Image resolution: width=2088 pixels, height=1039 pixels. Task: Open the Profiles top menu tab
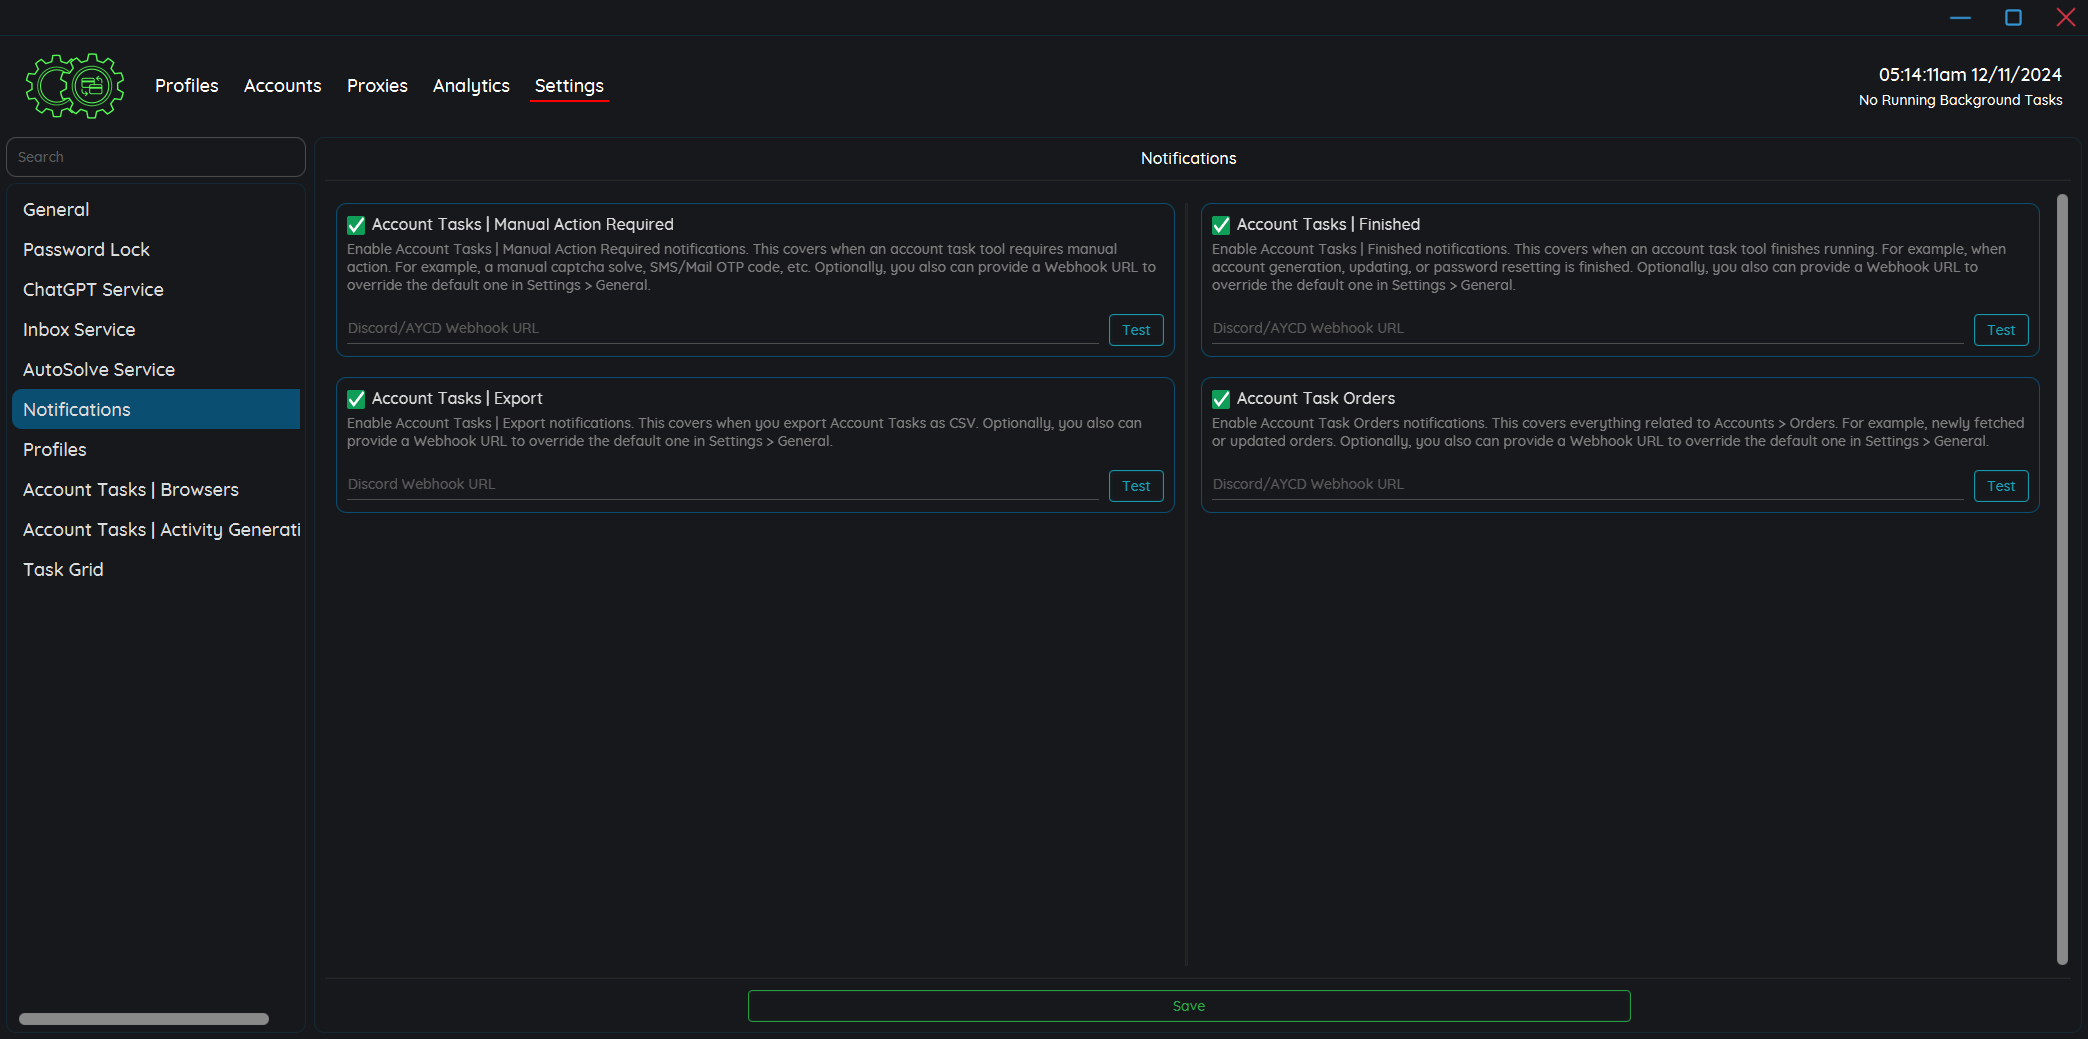click(x=186, y=86)
